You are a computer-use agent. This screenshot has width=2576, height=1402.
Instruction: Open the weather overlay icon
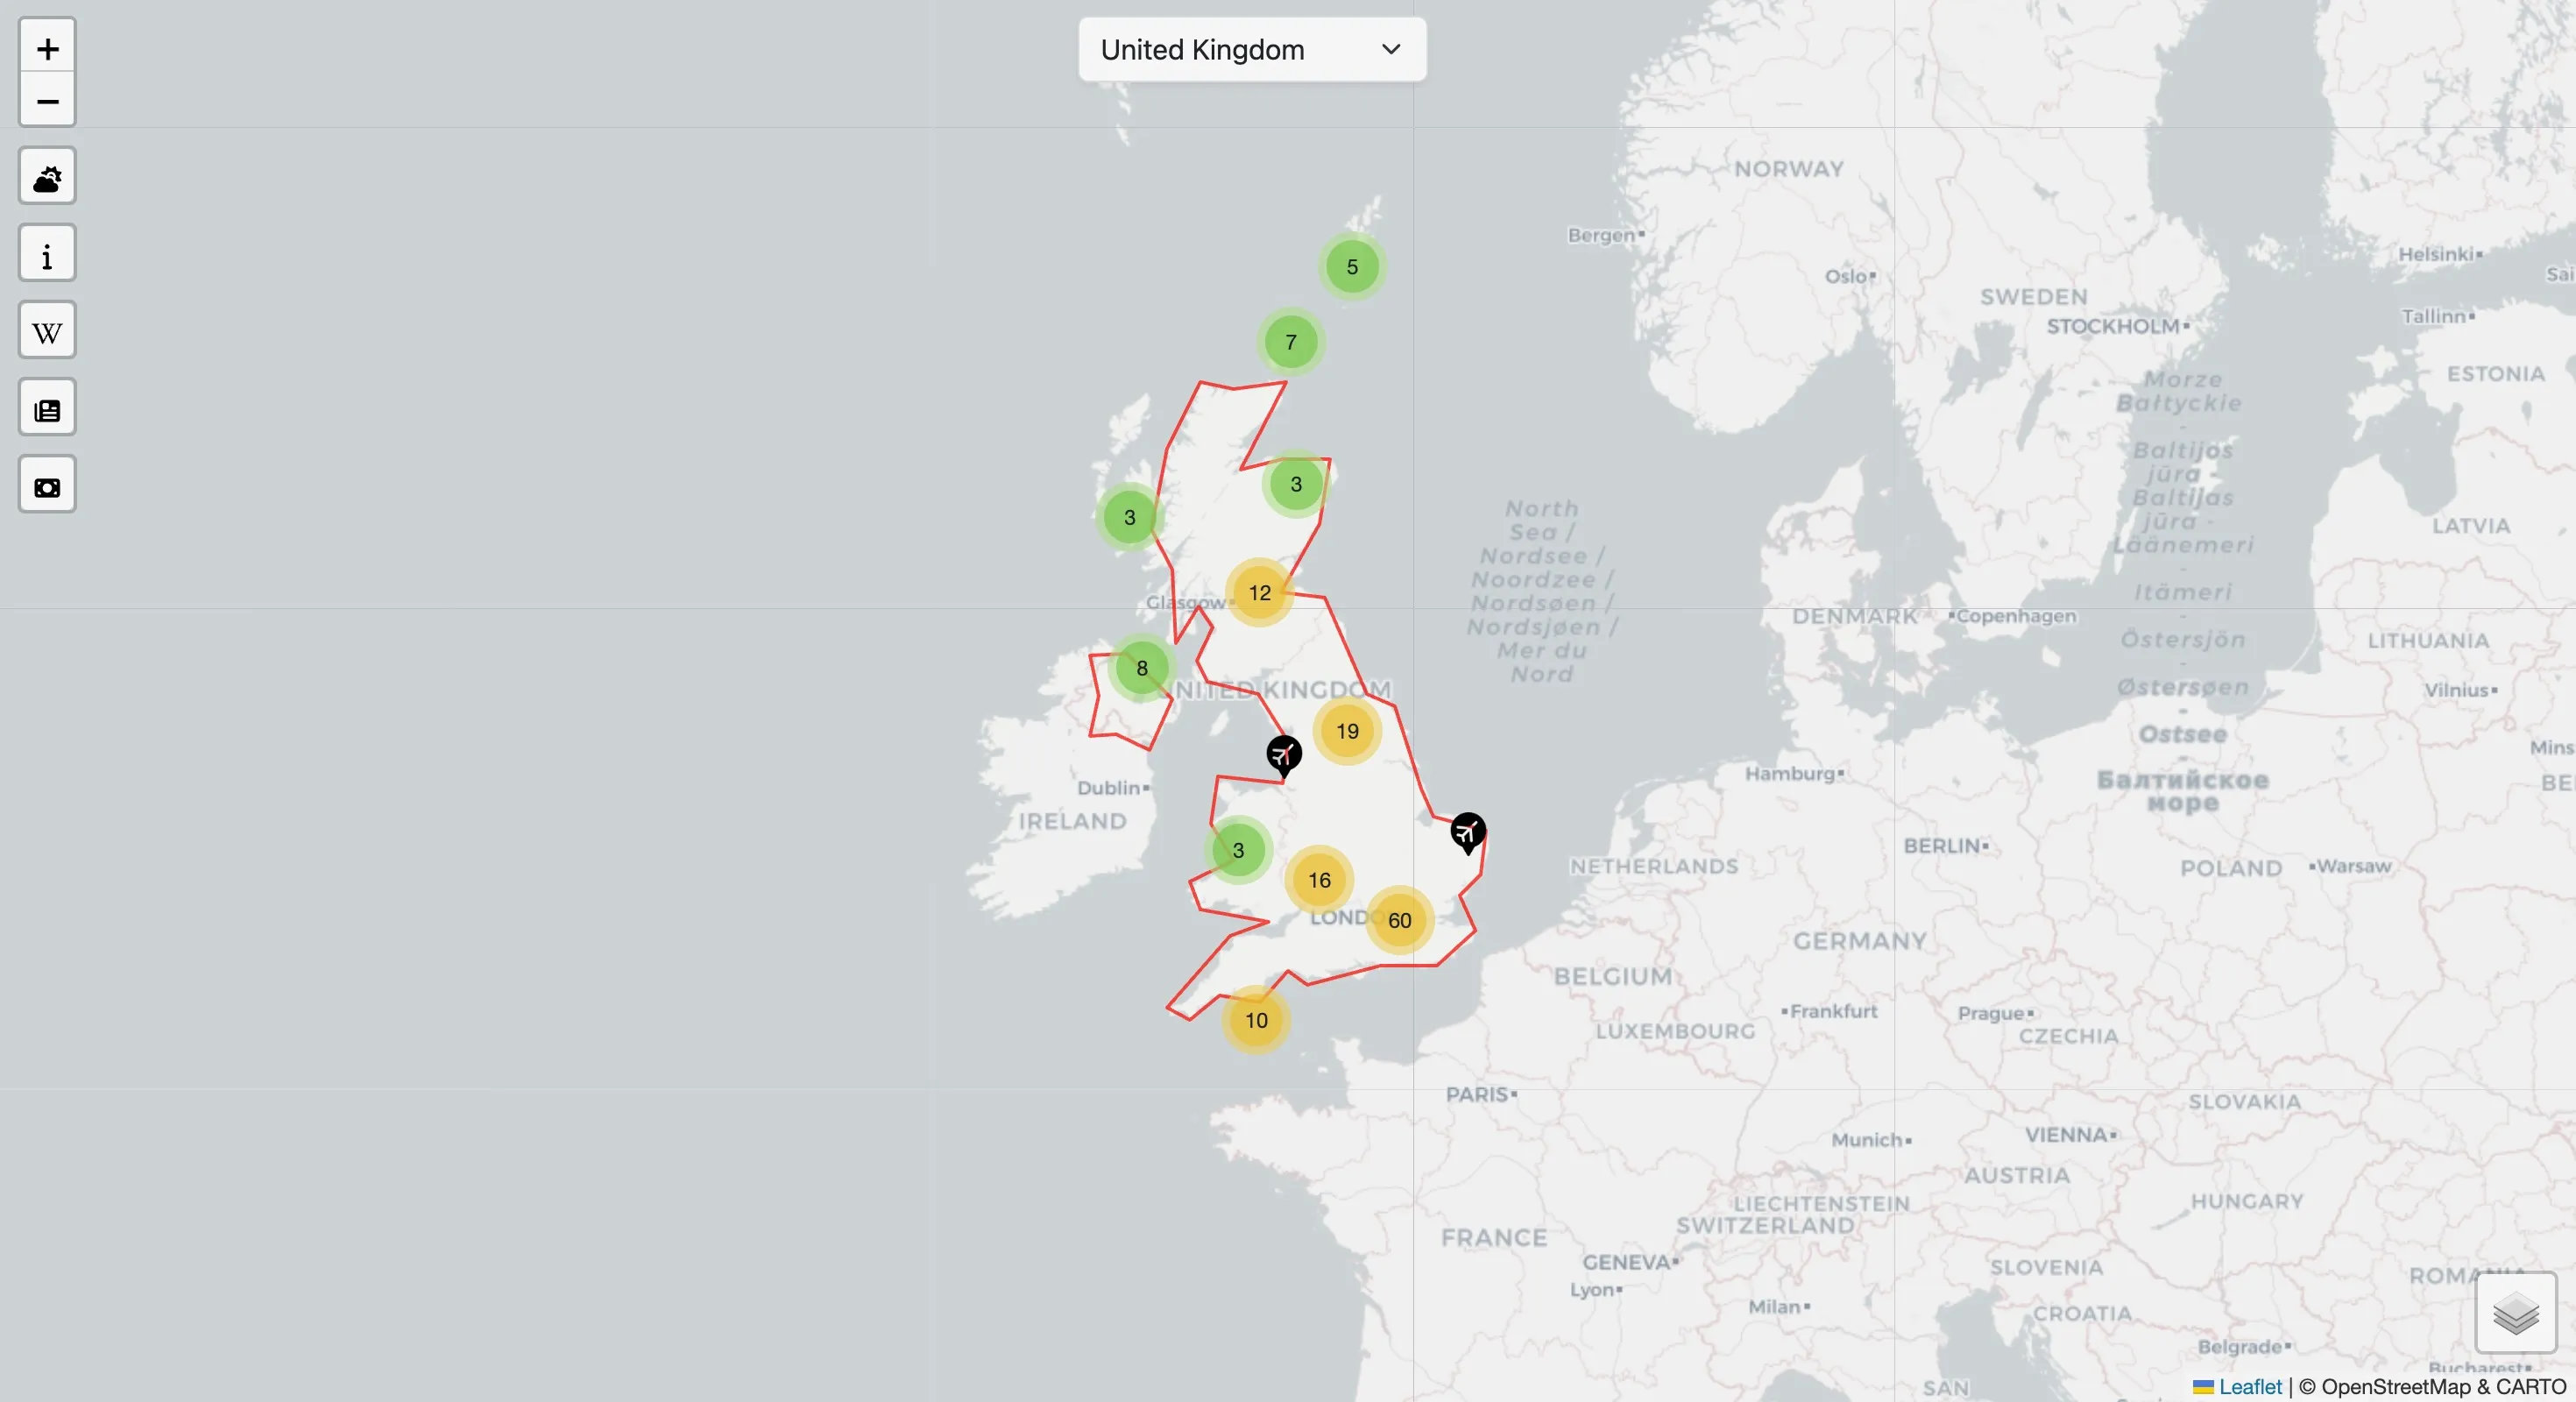(46, 176)
